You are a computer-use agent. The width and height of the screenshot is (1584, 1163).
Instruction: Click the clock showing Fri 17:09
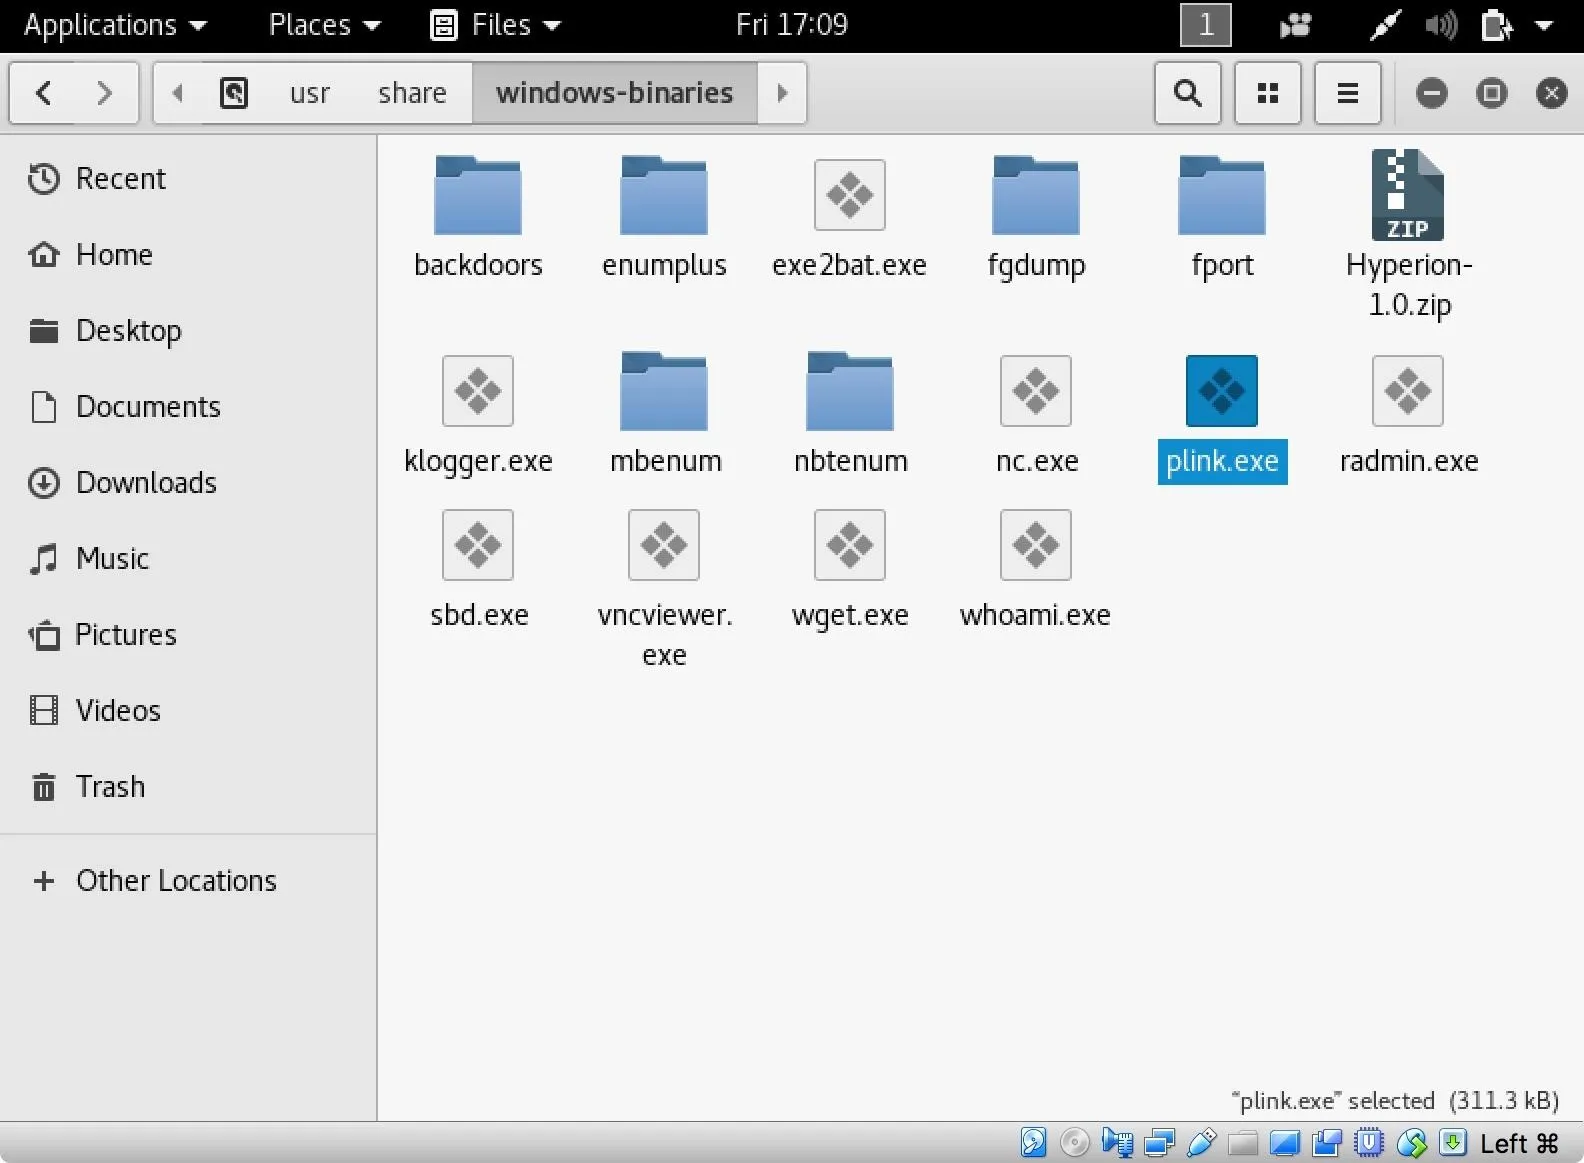[x=791, y=25]
